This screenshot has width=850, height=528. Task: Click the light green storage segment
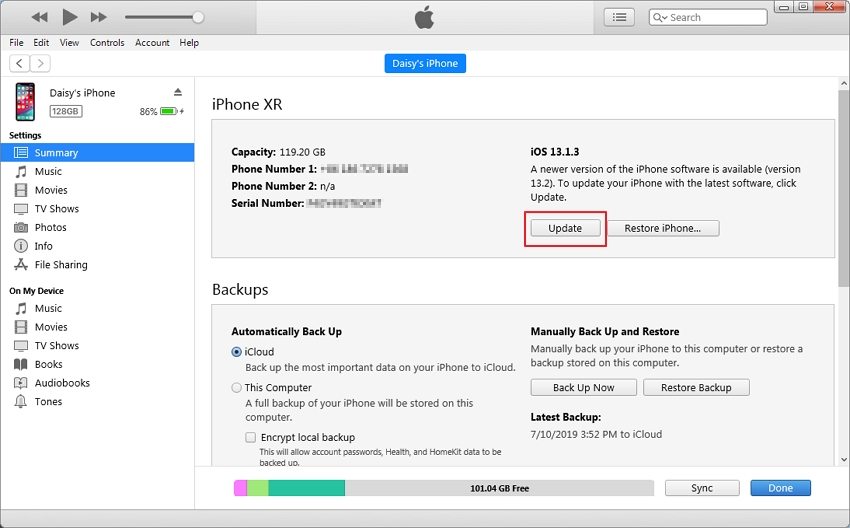coord(257,488)
